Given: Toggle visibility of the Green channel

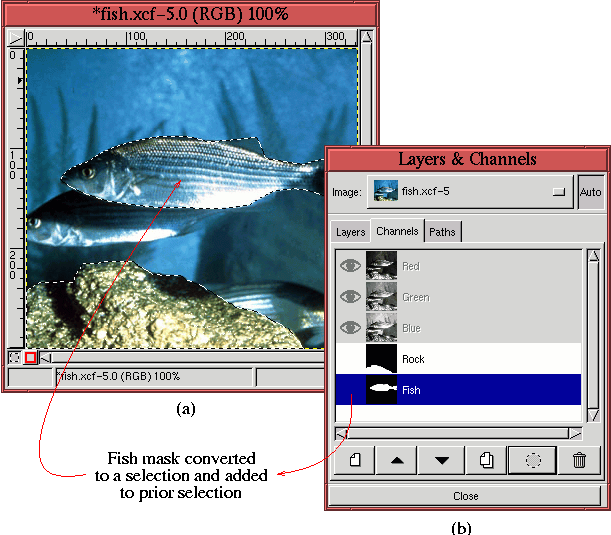Looking at the screenshot, I should click(350, 297).
